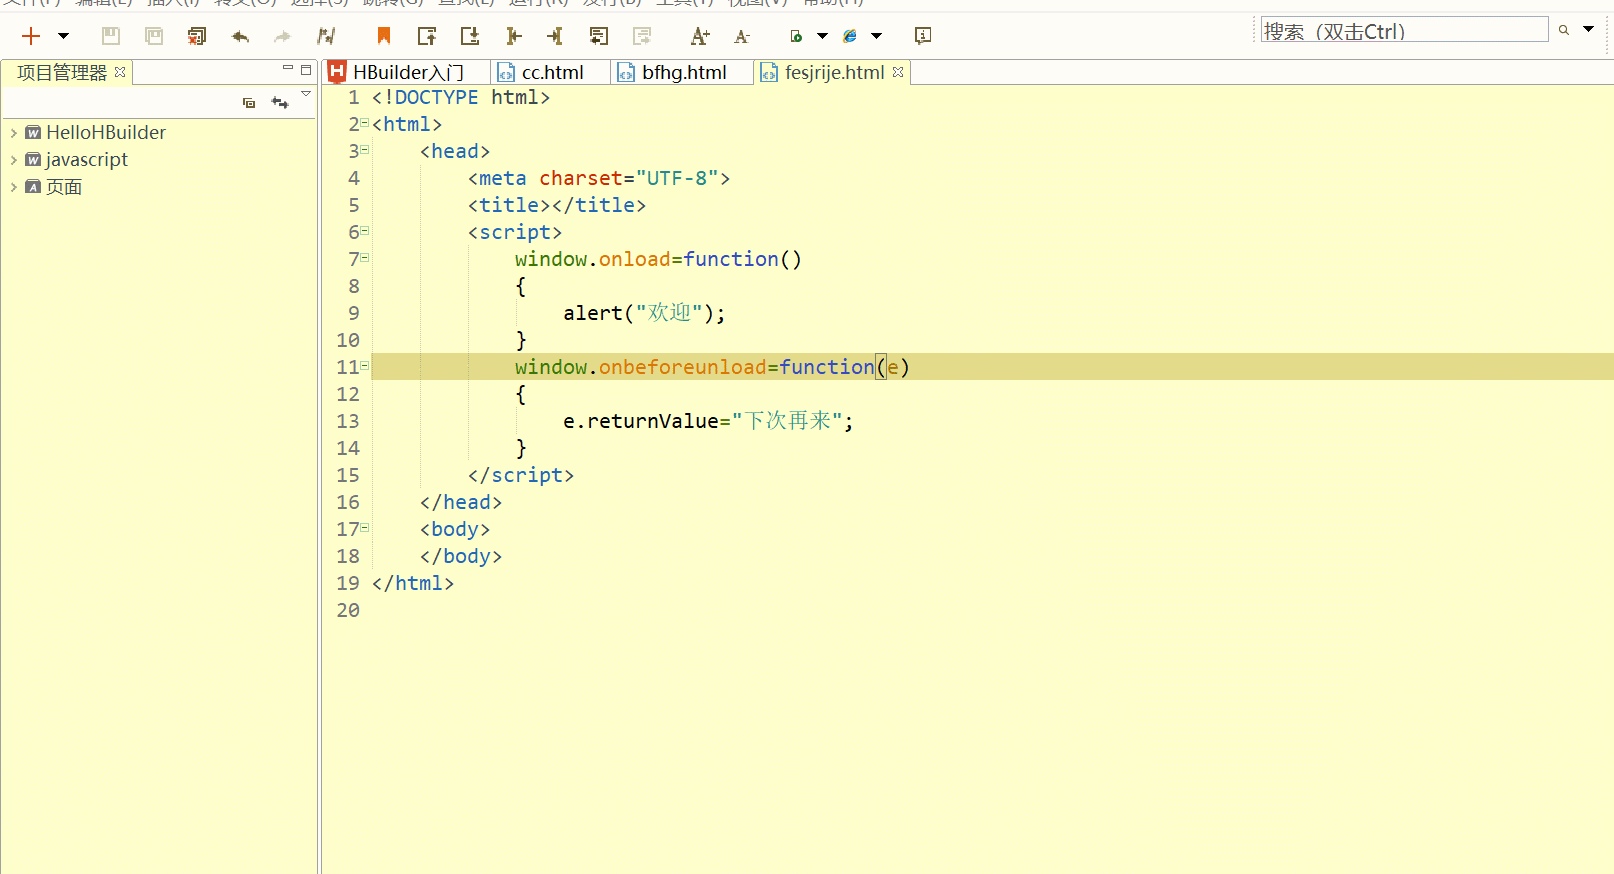Image resolution: width=1614 pixels, height=874 pixels.
Task: Click the 项目管理器 panel title
Action: pos(62,72)
